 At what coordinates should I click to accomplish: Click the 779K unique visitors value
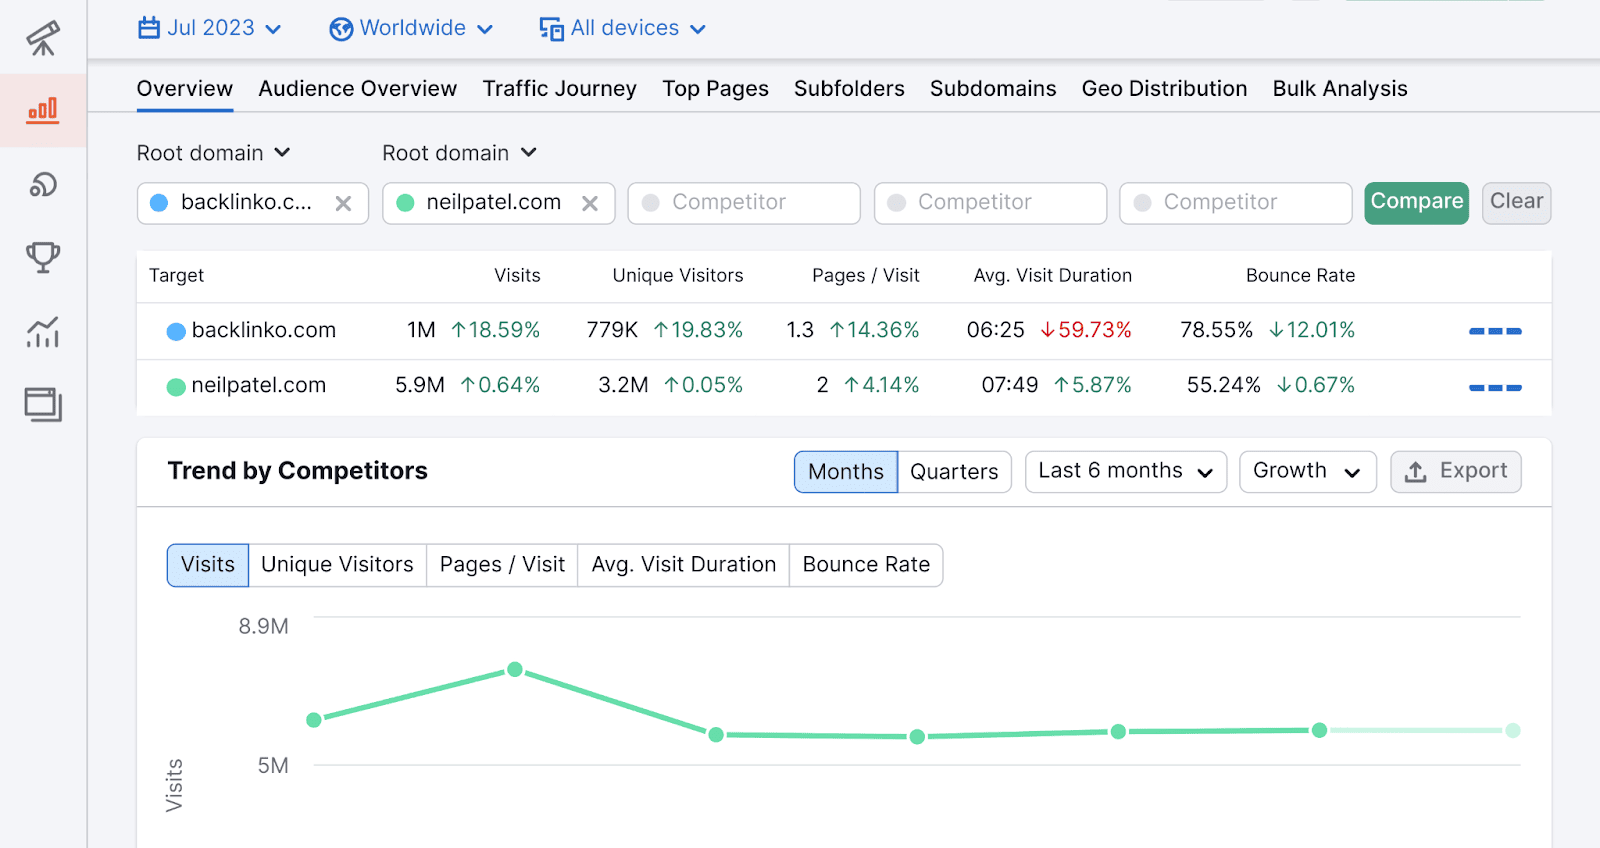612,330
